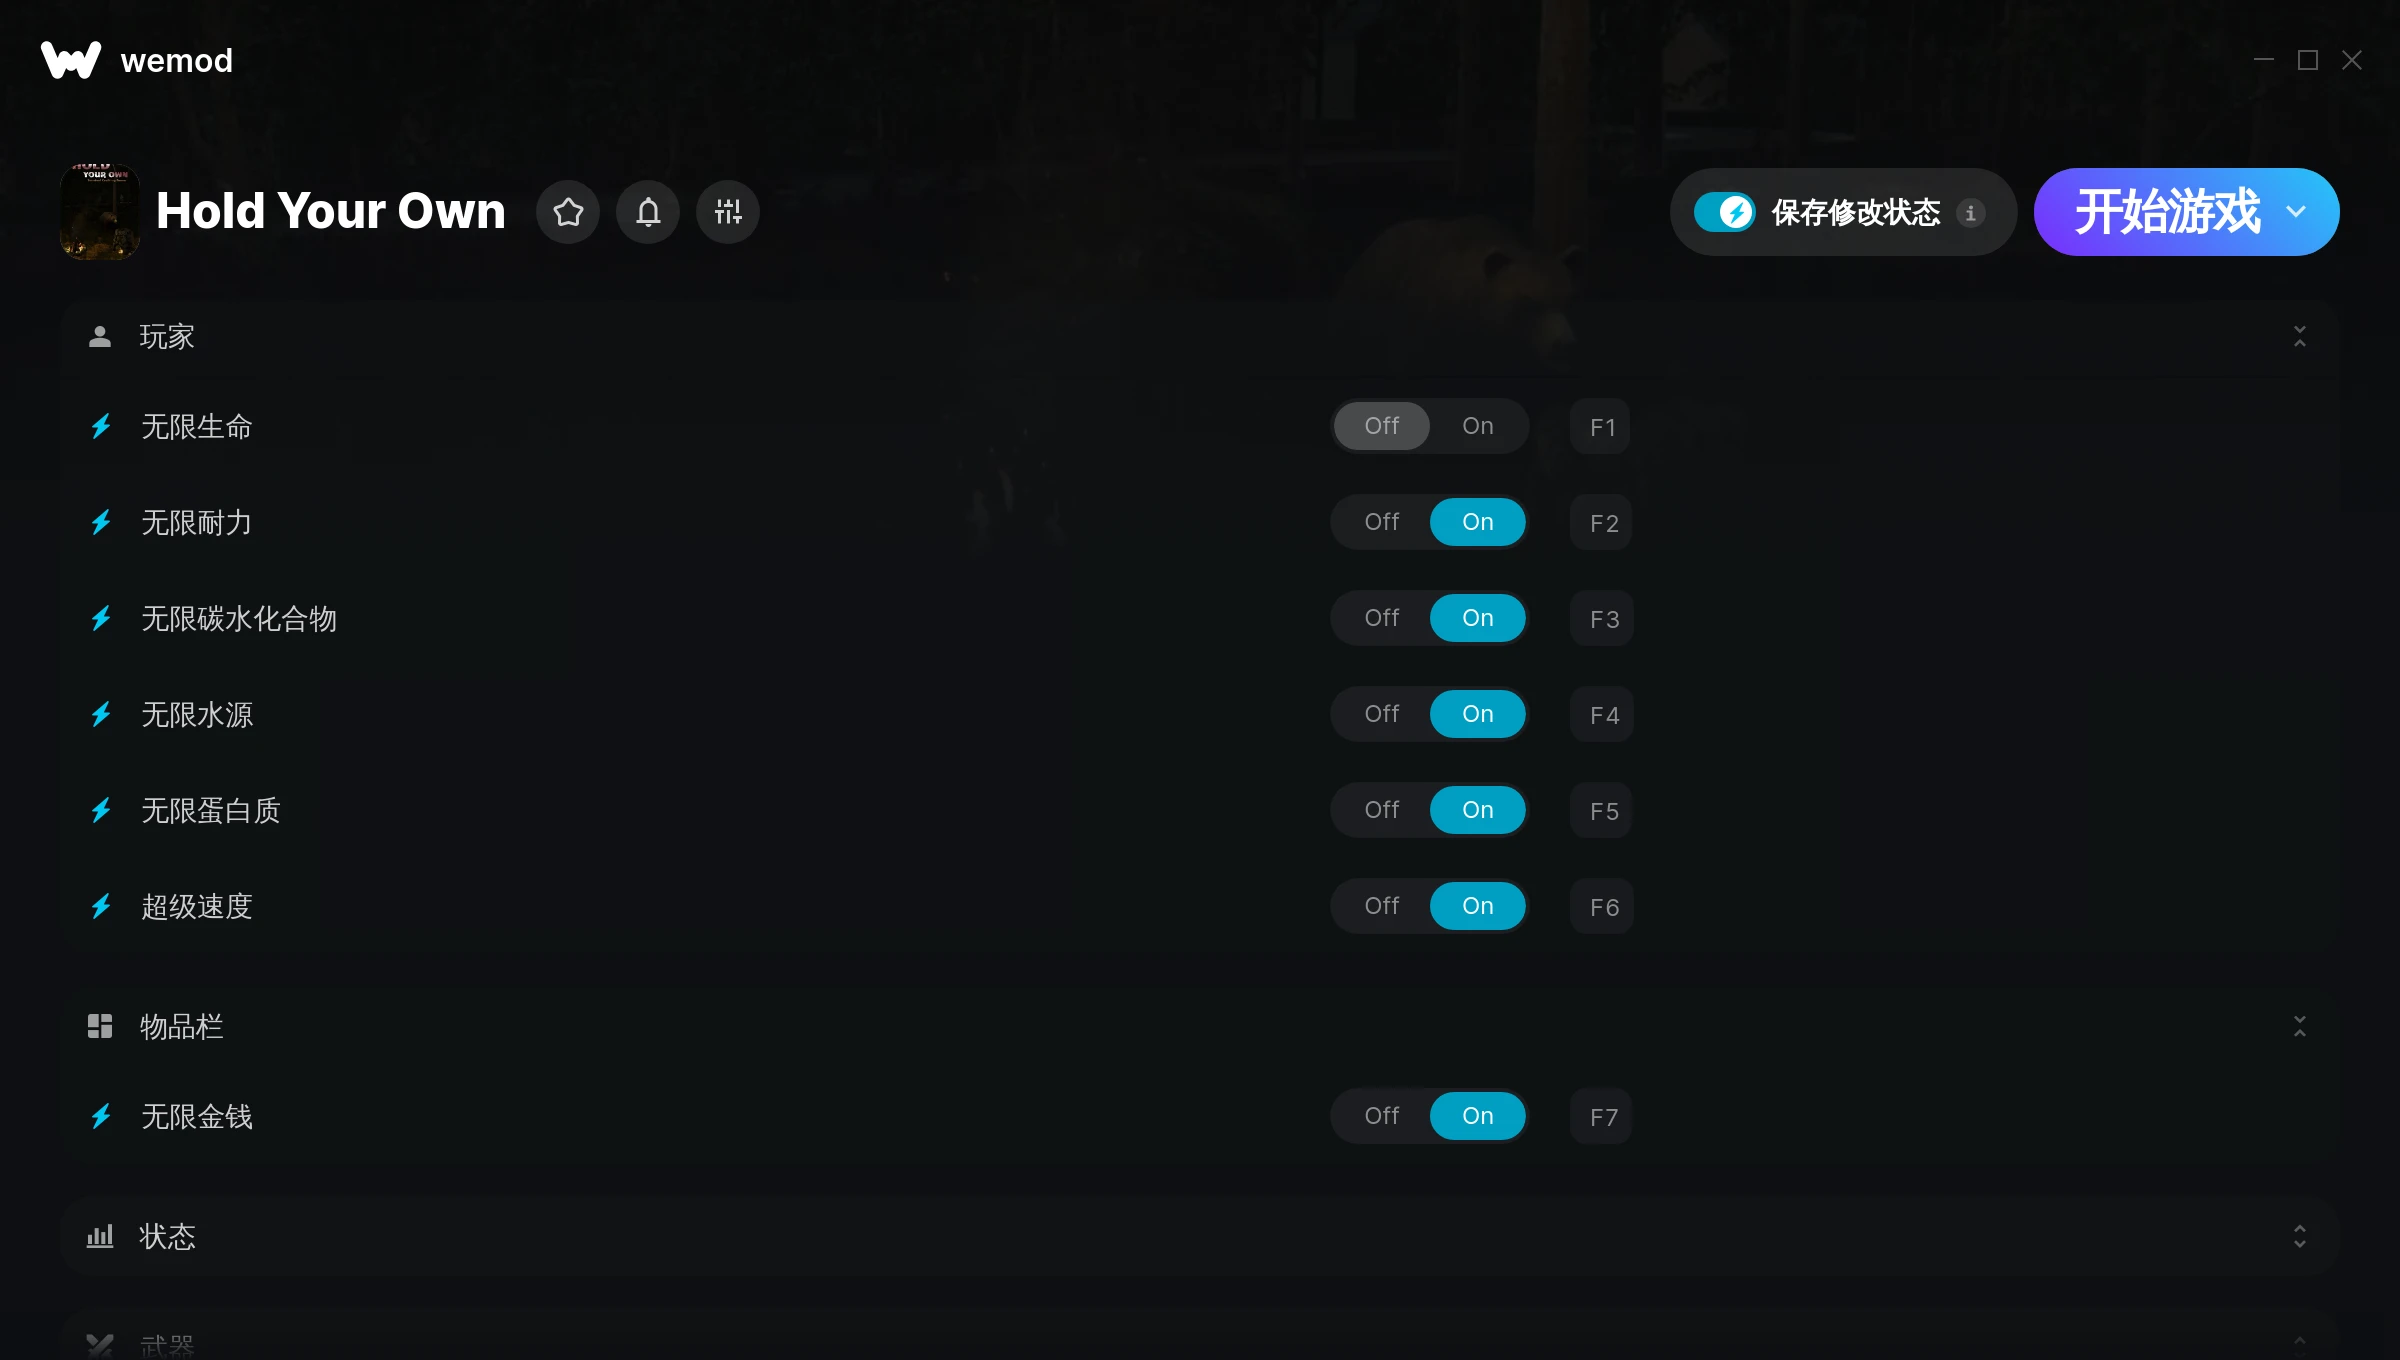Click info icon beside 保存修改状态
Viewport: 2400px width, 1360px height.
[x=1971, y=212]
